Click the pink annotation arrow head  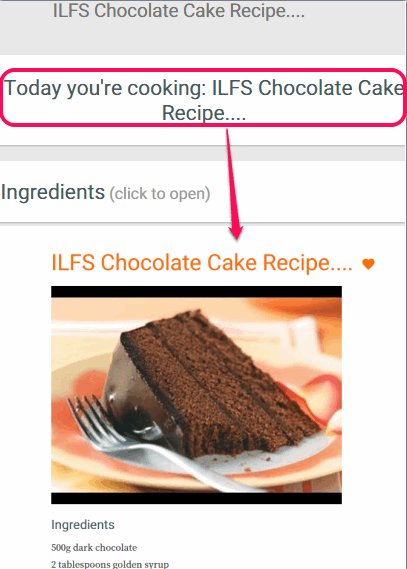236,232
